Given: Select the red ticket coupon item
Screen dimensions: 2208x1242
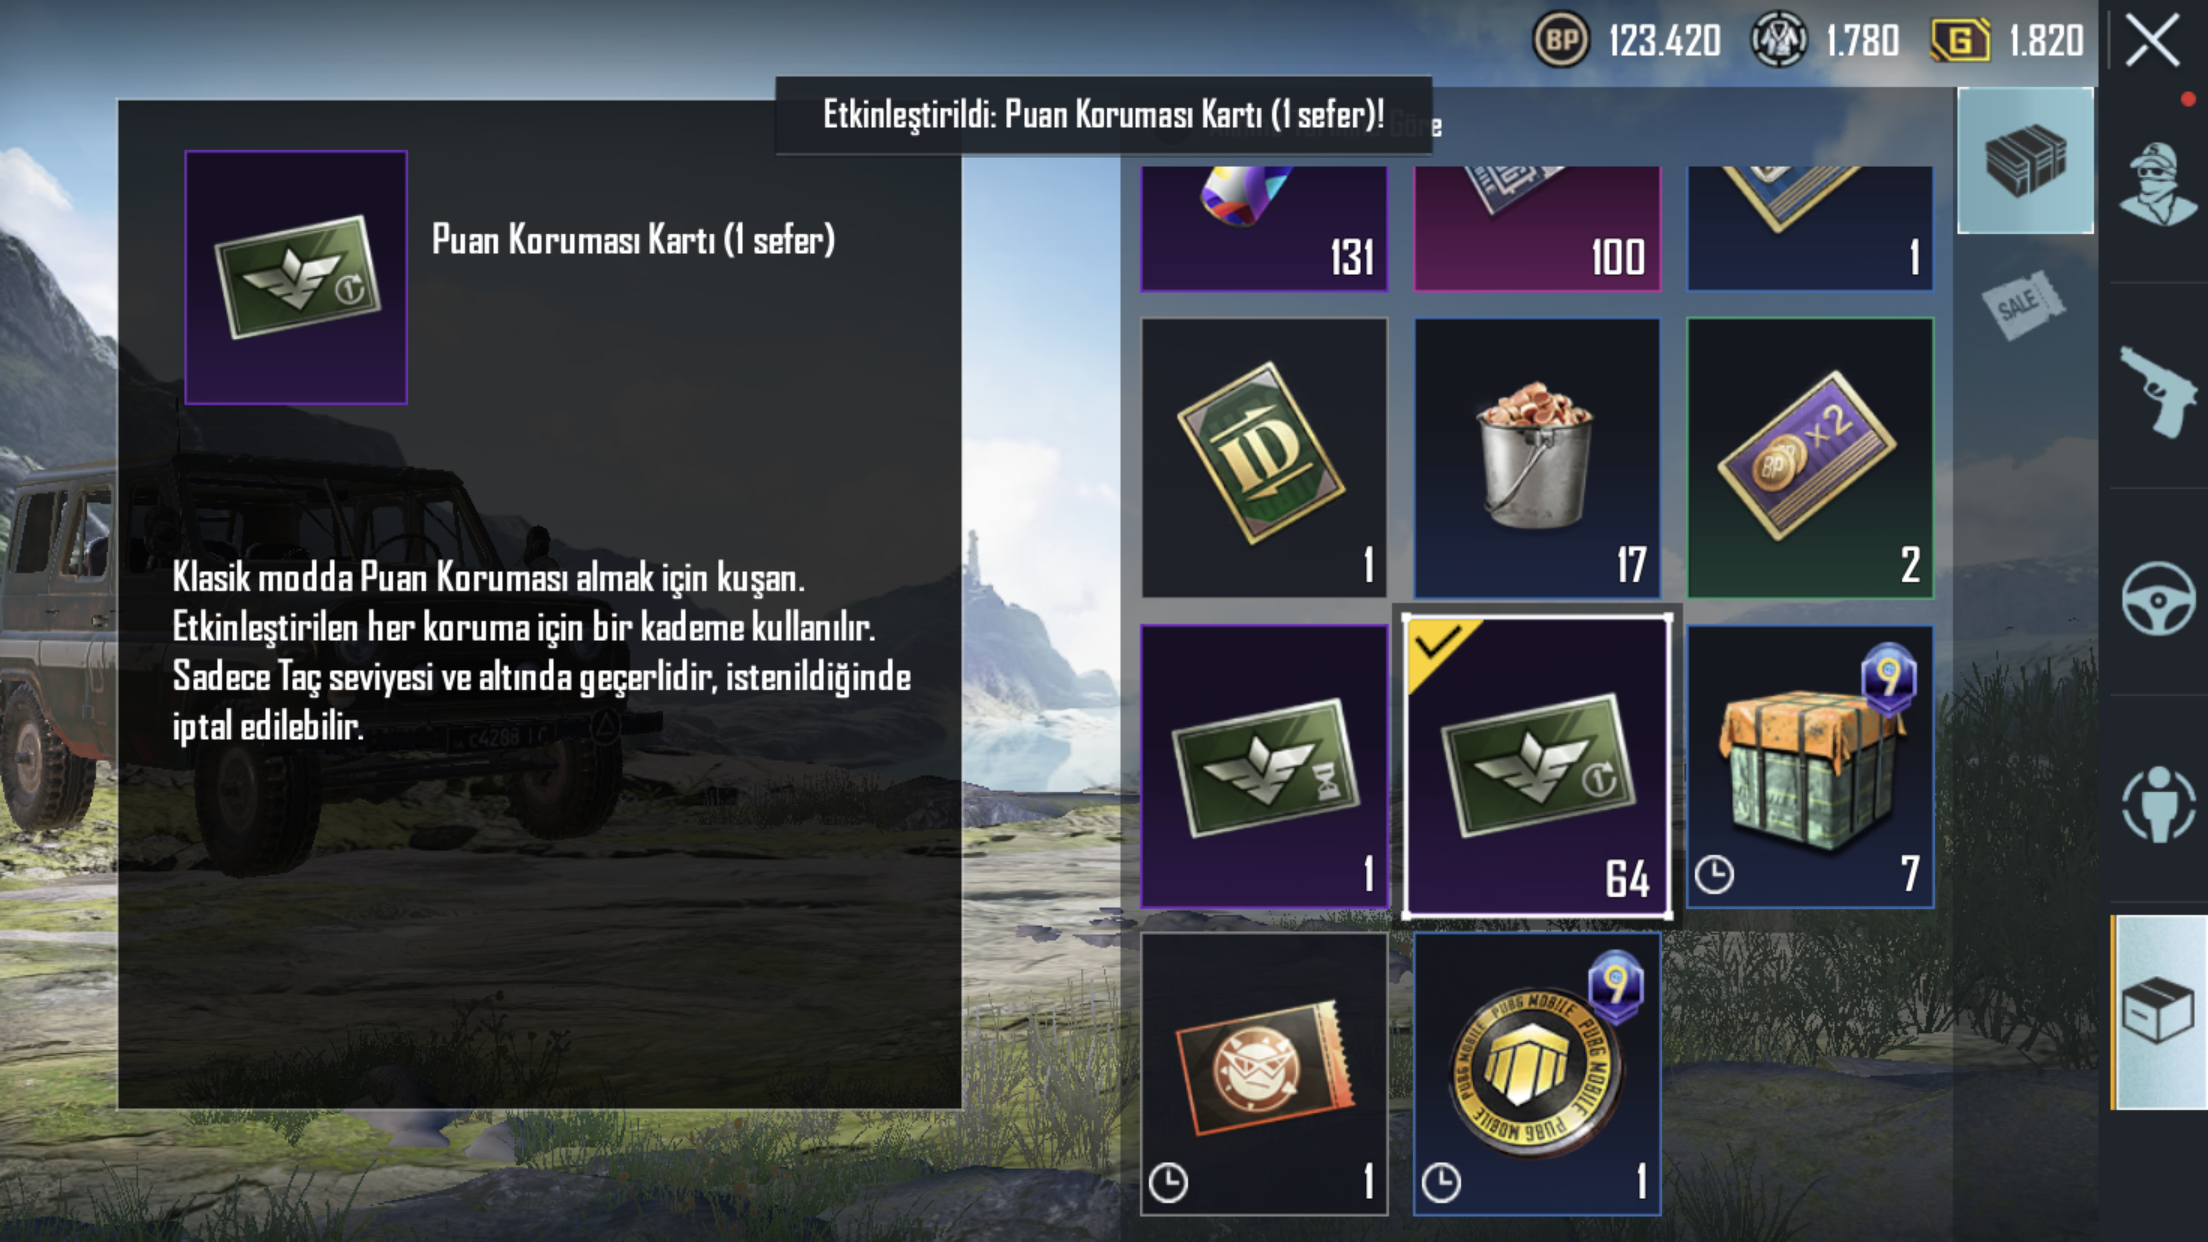Looking at the screenshot, I should [1264, 1074].
